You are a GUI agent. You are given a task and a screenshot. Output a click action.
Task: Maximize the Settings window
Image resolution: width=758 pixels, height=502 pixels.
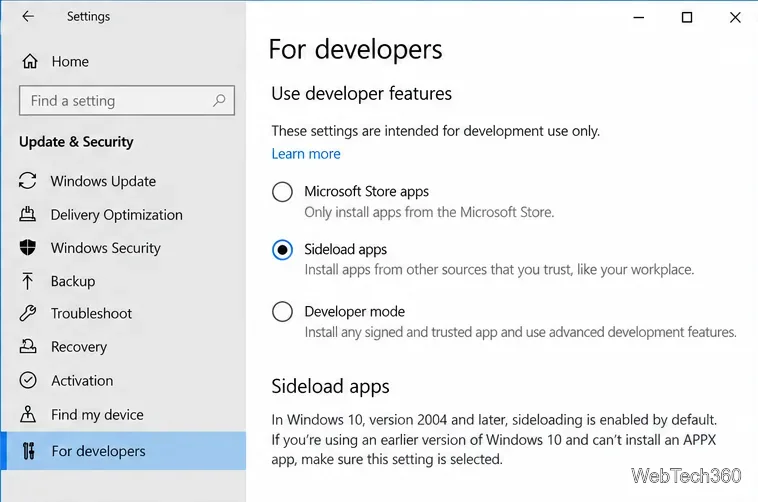pyautogui.click(x=686, y=17)
